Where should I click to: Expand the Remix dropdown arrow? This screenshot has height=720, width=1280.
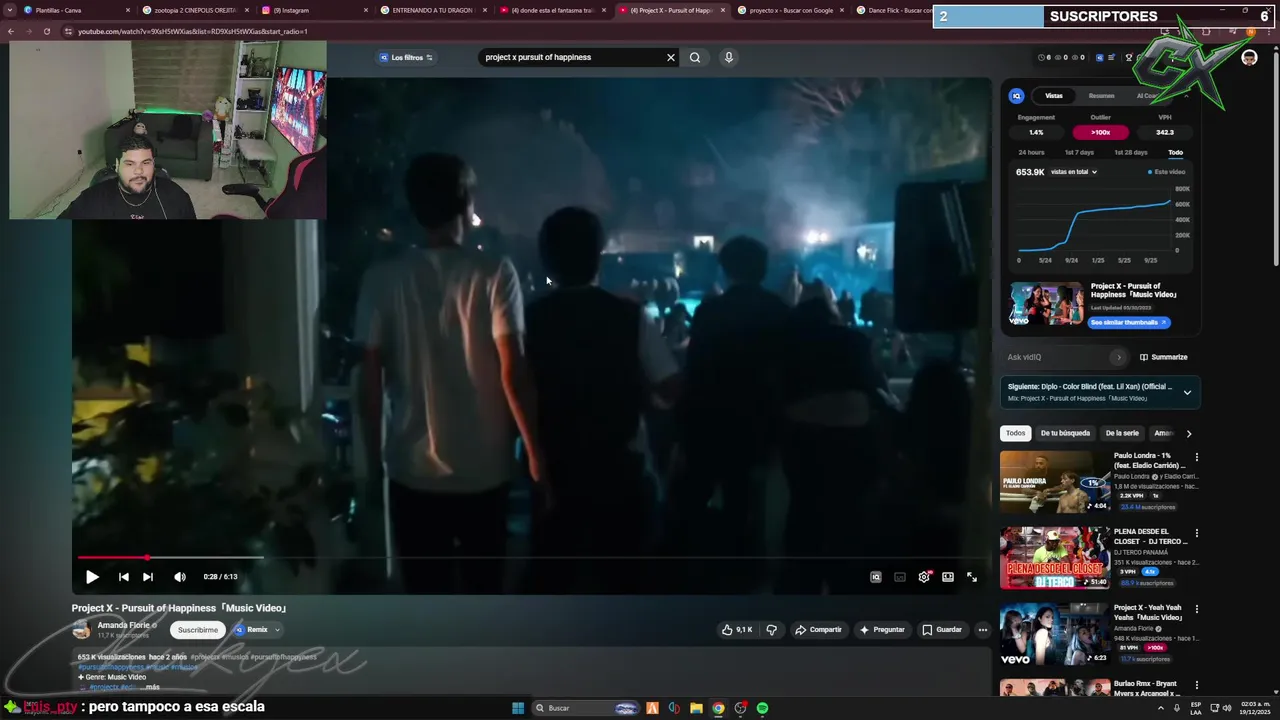click(277, 630)
